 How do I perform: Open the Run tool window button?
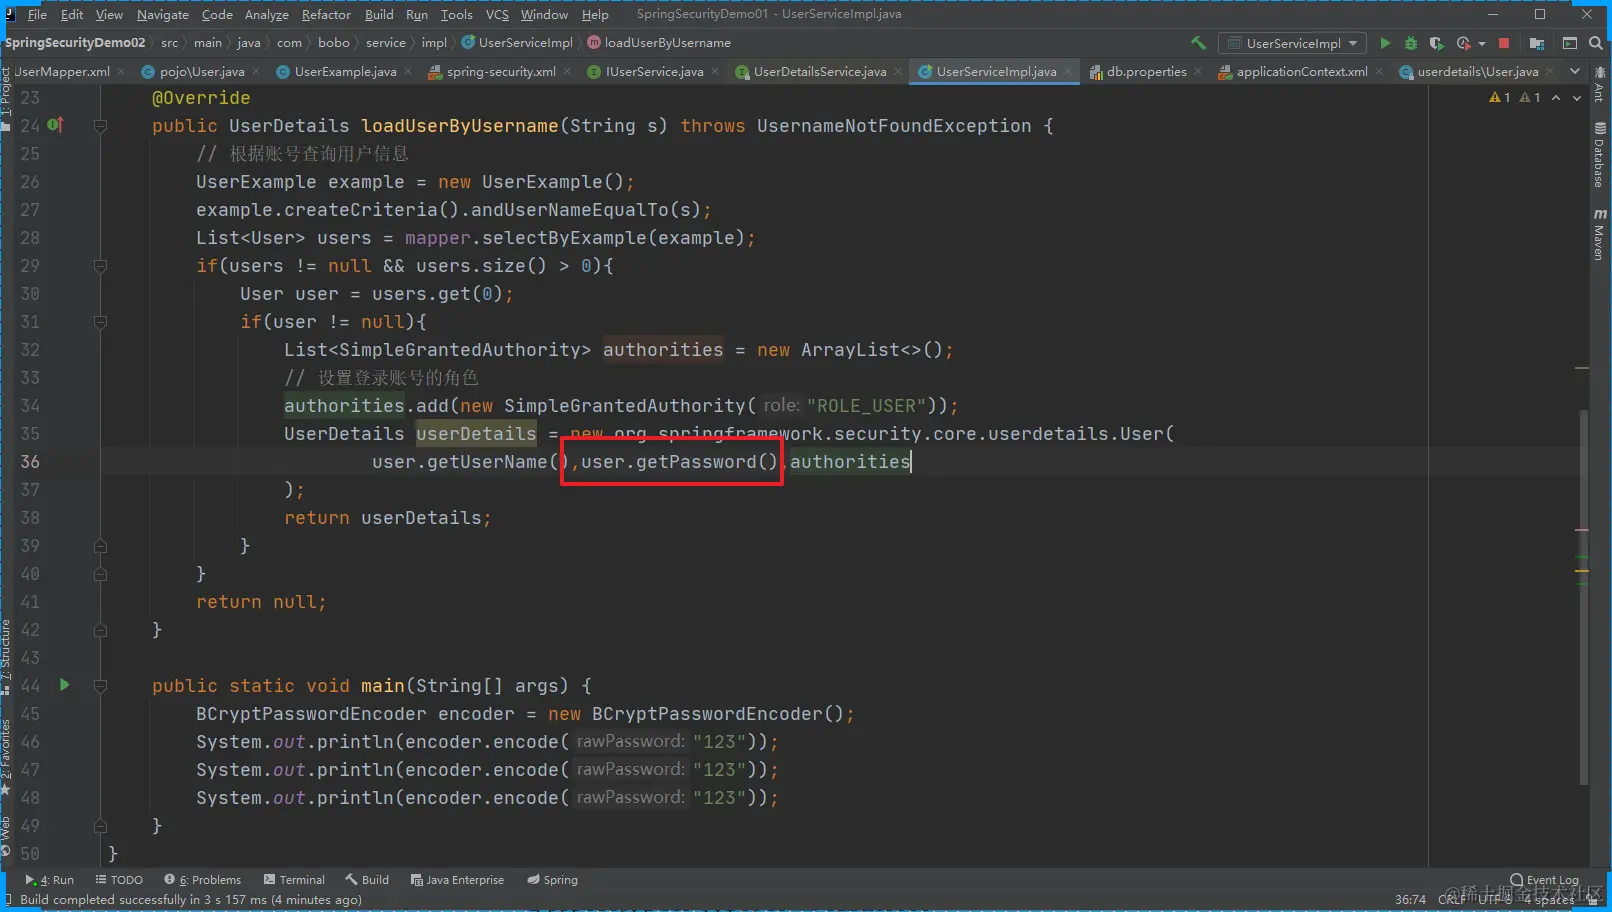click(50, 880)
